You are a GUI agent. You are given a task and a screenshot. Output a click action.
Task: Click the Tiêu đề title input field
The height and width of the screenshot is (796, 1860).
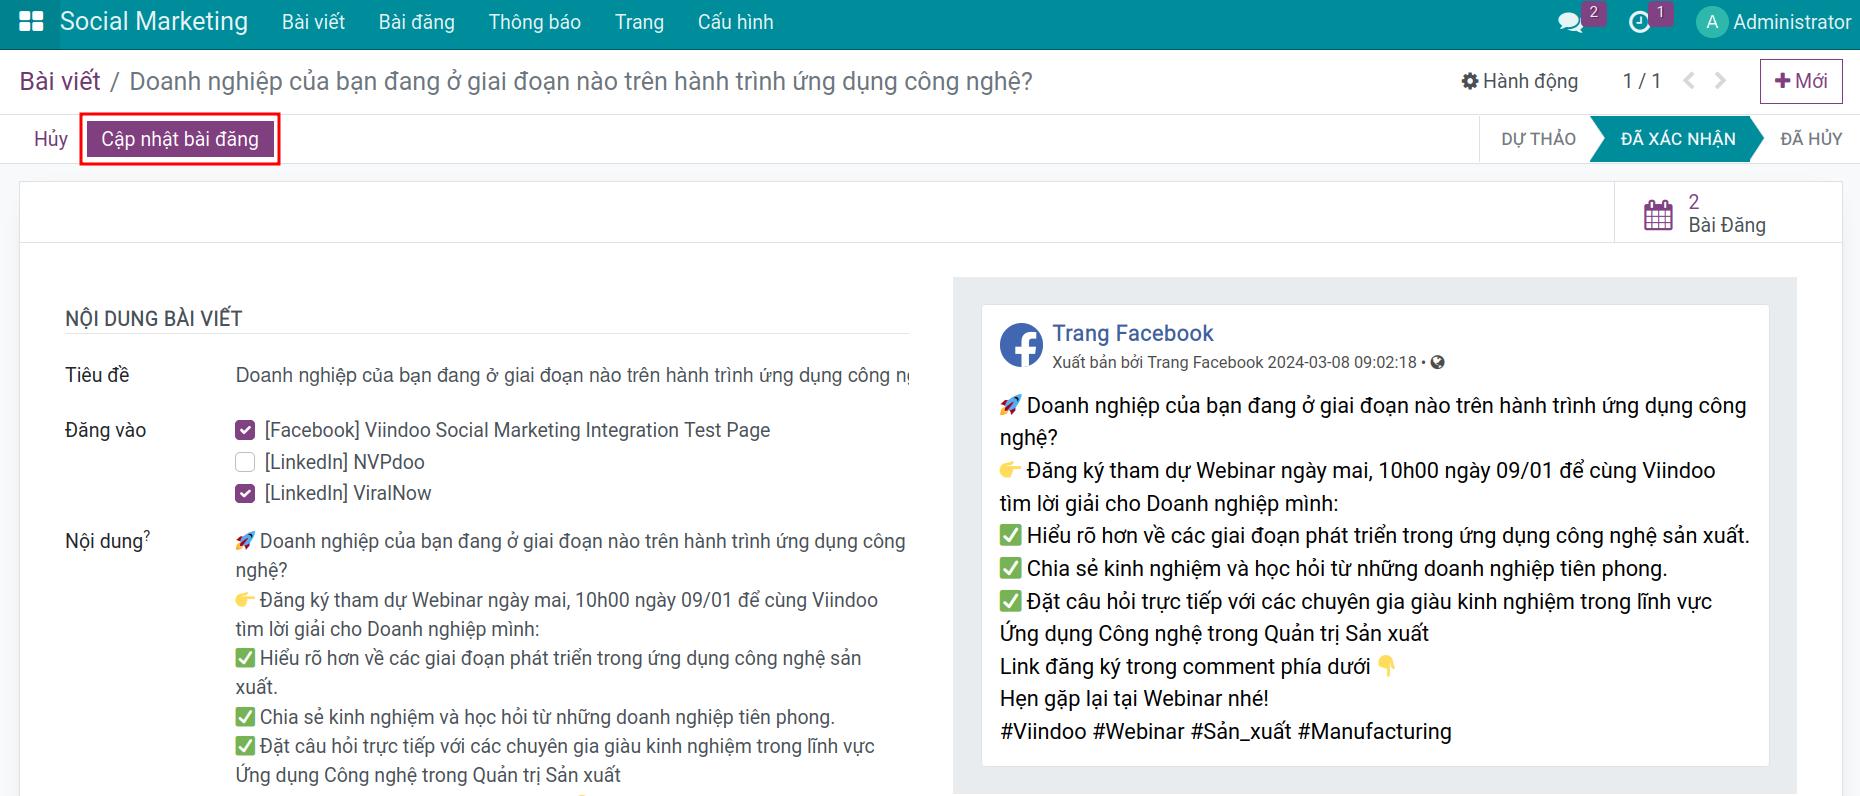572,375
